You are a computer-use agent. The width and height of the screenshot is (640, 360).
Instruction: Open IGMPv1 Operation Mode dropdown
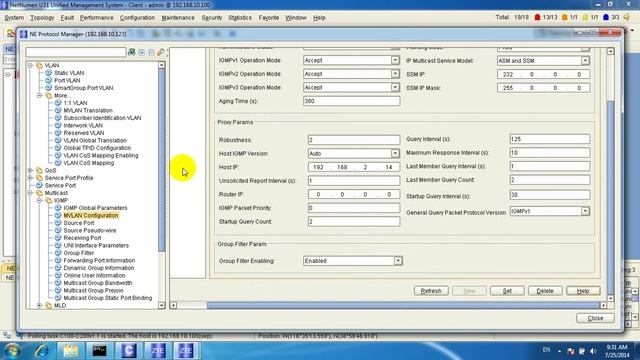[395, 60]
